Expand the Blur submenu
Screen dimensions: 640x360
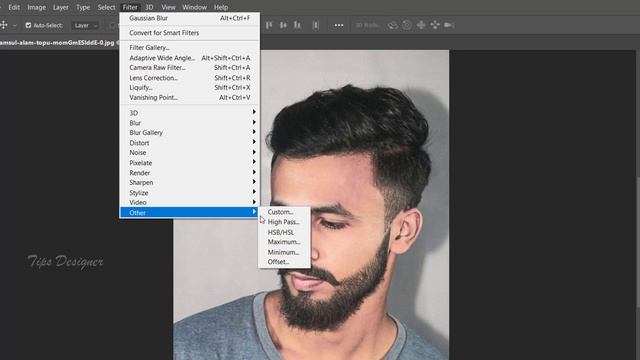tap(189, 123)
